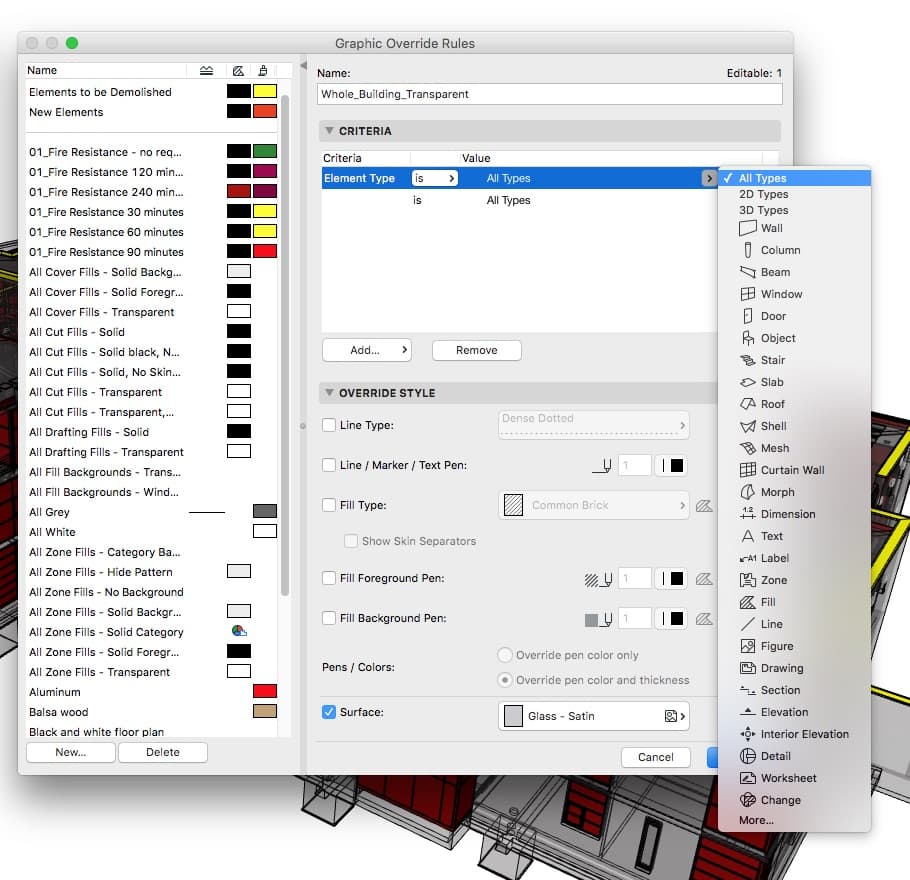Open More... at bottom of types menu

tap(756, 820)
